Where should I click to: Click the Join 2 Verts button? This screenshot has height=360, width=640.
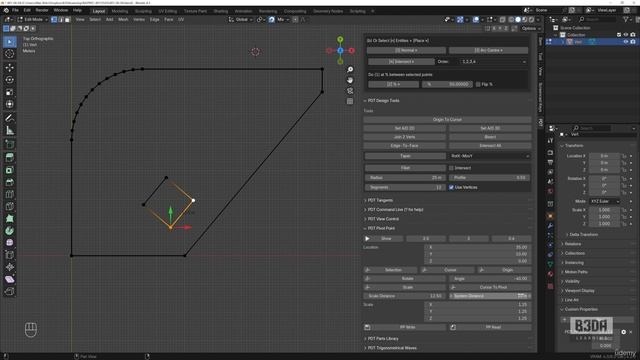(x=404, y=137)
